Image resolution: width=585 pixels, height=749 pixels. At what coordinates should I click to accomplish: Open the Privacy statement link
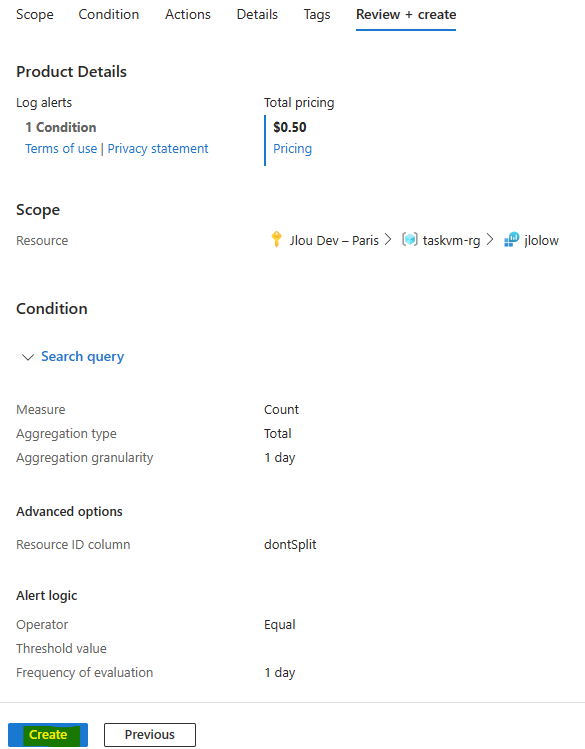point(158,149)
